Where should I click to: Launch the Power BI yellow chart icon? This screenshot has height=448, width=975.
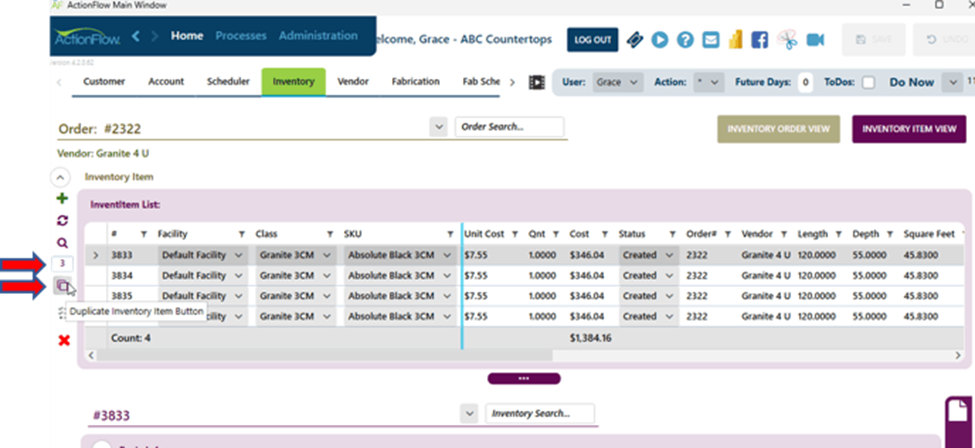tap(736, 40)
